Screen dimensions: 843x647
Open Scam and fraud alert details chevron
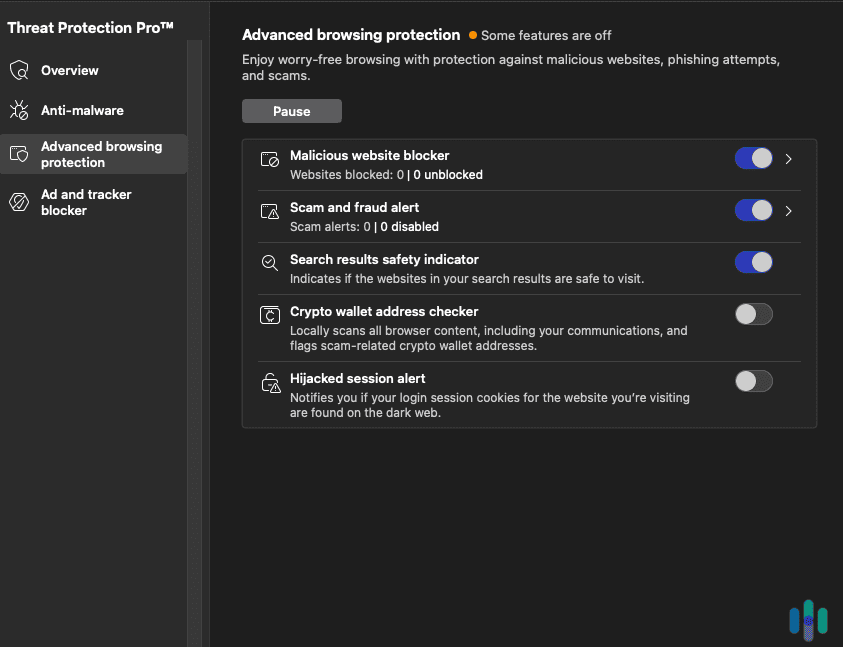pos(788,210)
